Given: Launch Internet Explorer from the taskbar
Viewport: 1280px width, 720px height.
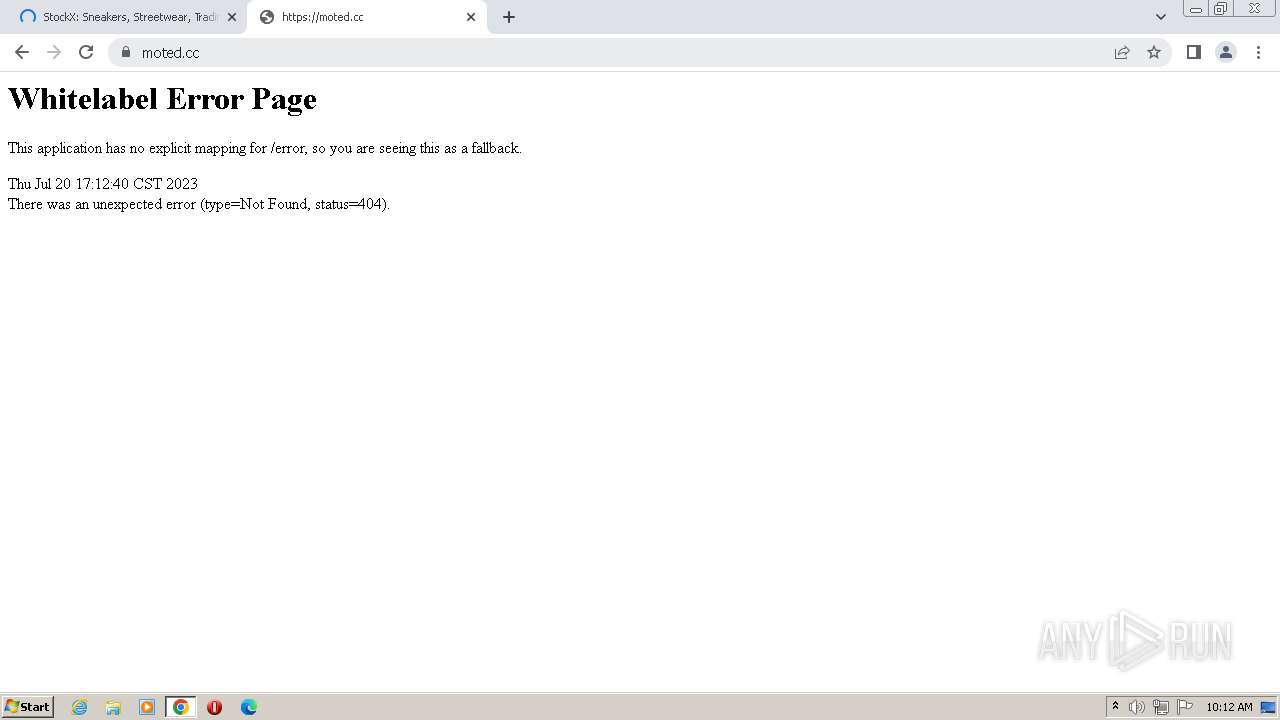Looking at the screenshot, I should (x=80, y=707).
